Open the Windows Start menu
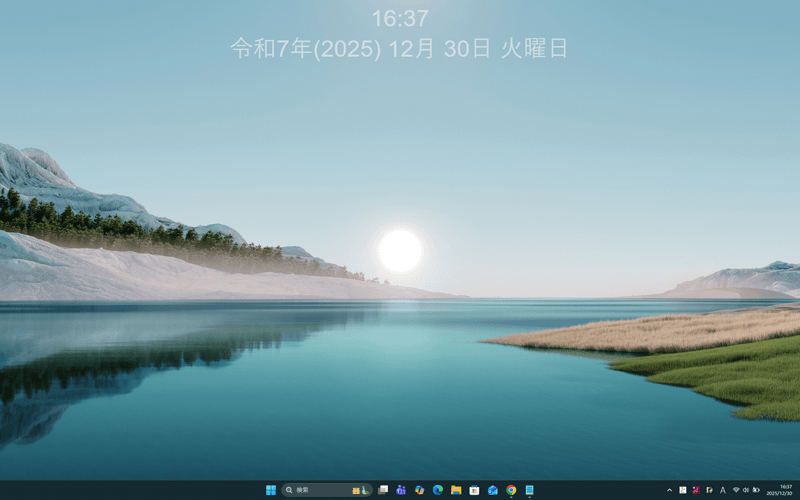800x500 pixels. 271,490
